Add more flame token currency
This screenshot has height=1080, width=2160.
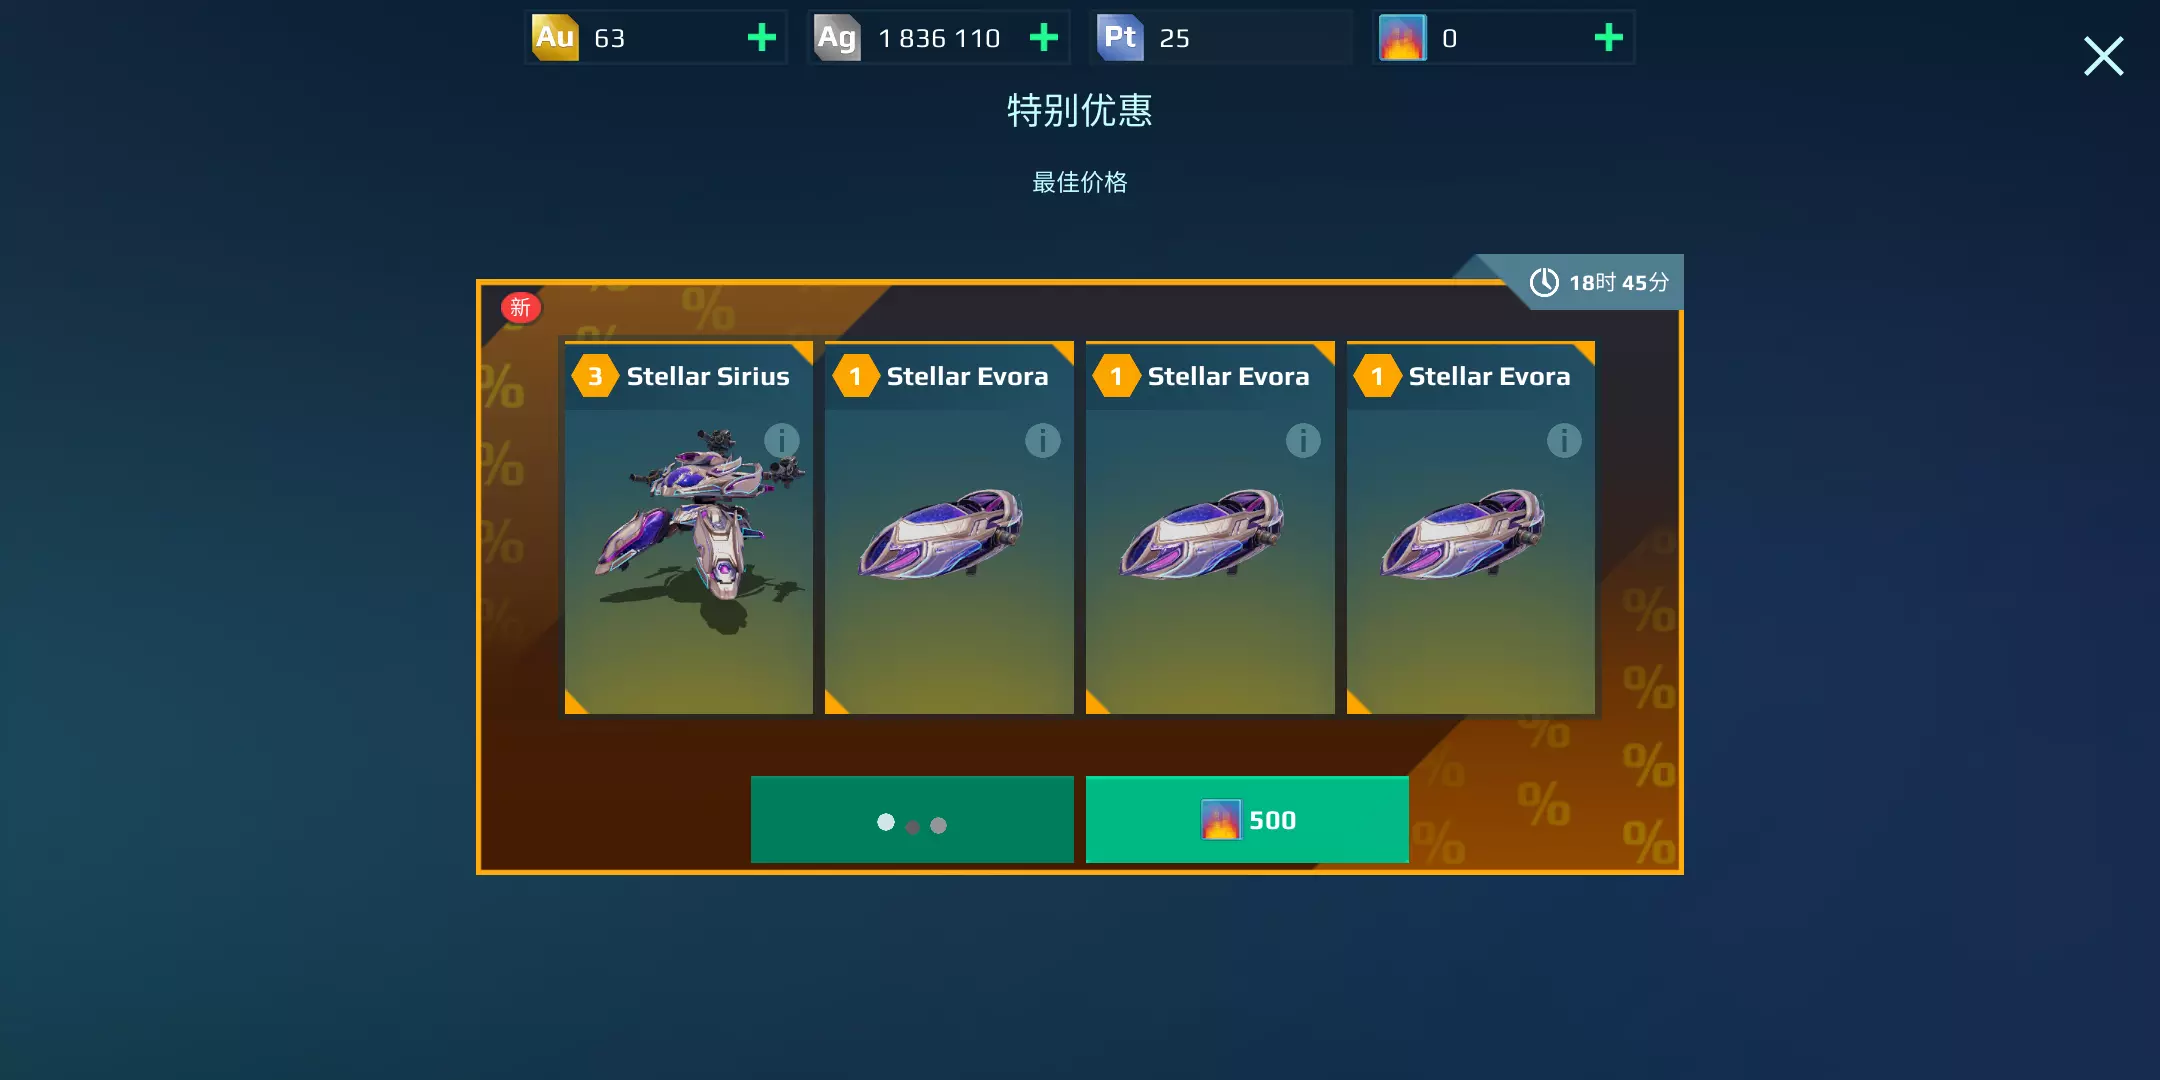click(1608, 38)
